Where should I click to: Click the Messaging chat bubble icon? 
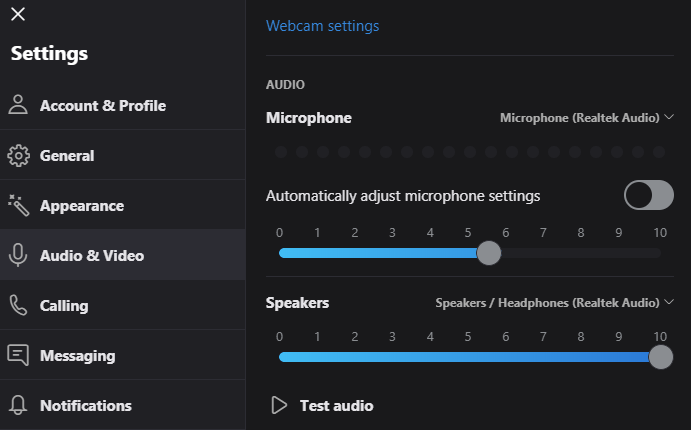point(18,355)
